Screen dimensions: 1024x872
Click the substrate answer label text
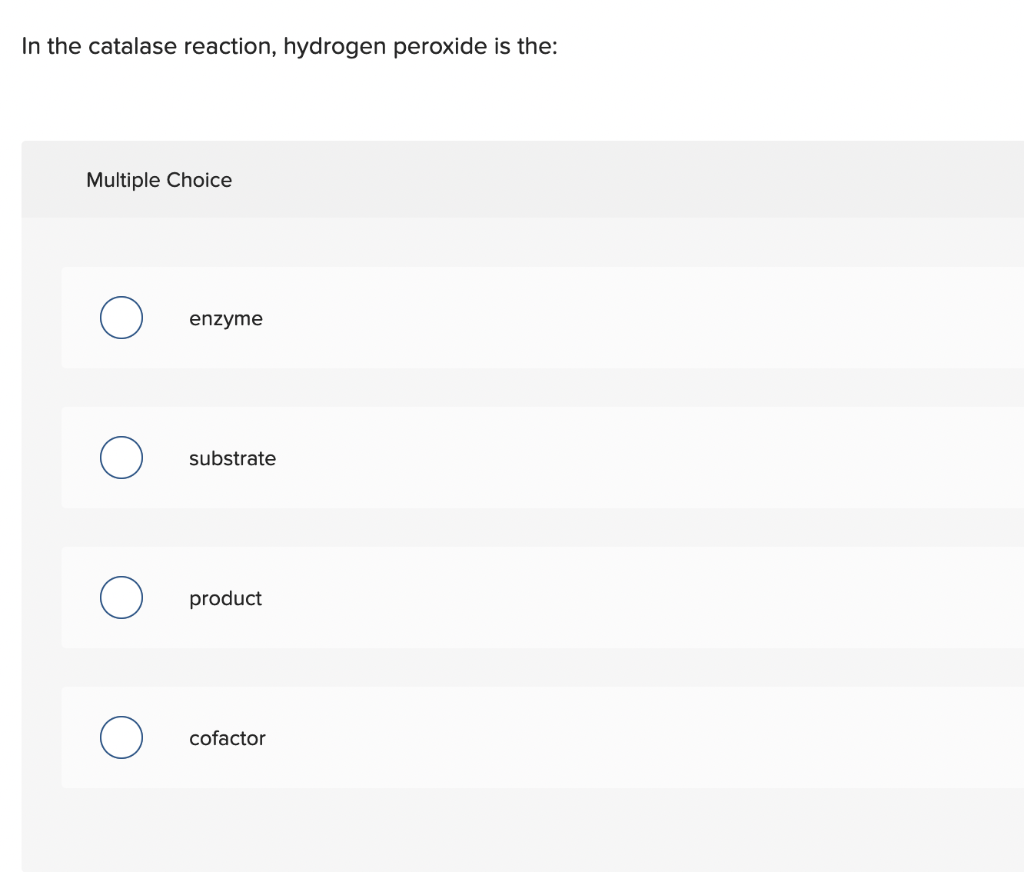click(x=233, y=458)
